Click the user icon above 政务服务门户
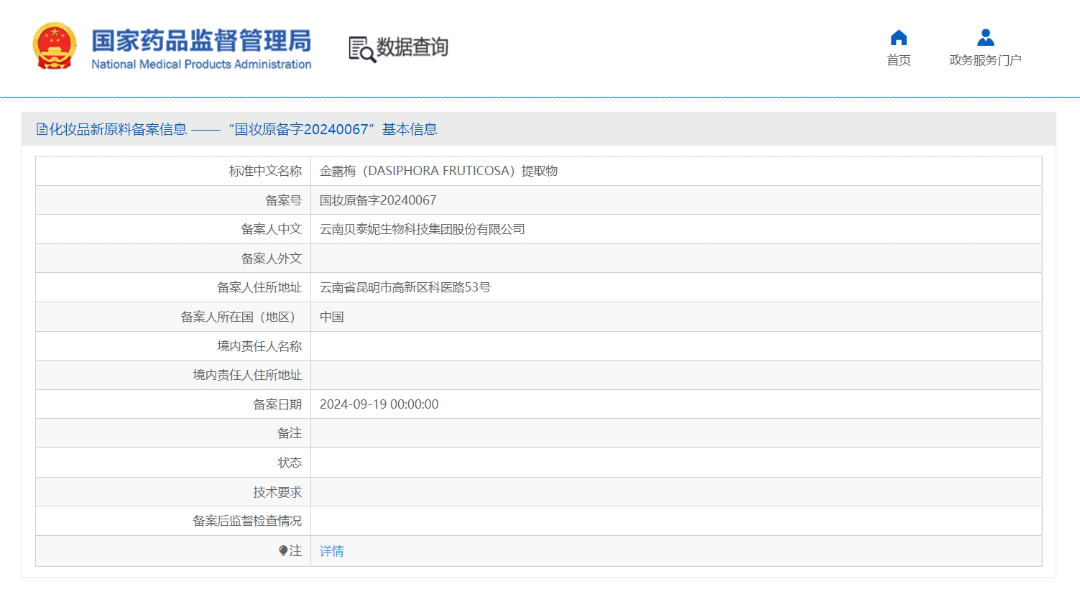 point(985,38)
